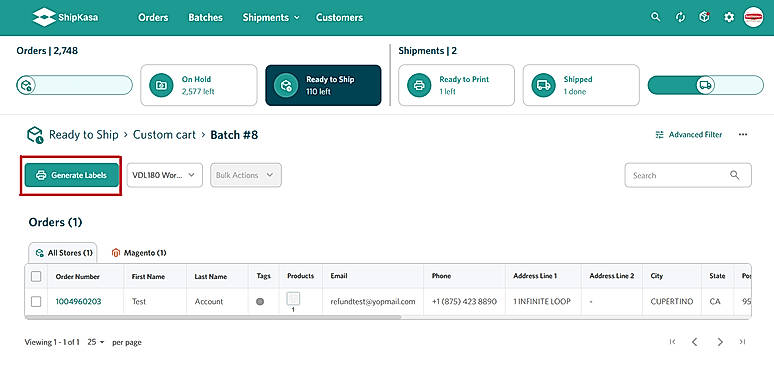Focus the Search input field

[x=688, y=175]
